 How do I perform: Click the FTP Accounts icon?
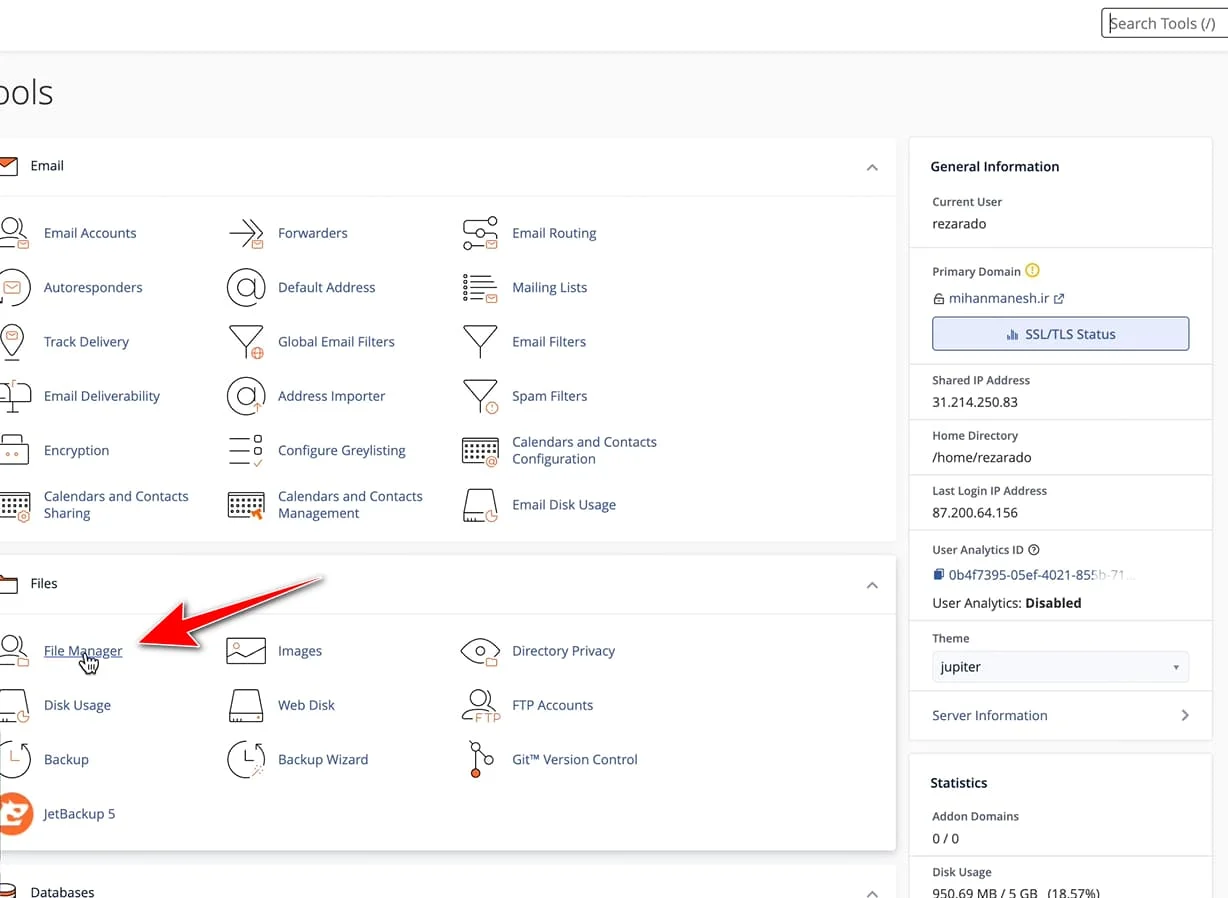pyautogui.click(x=480, y=705)
